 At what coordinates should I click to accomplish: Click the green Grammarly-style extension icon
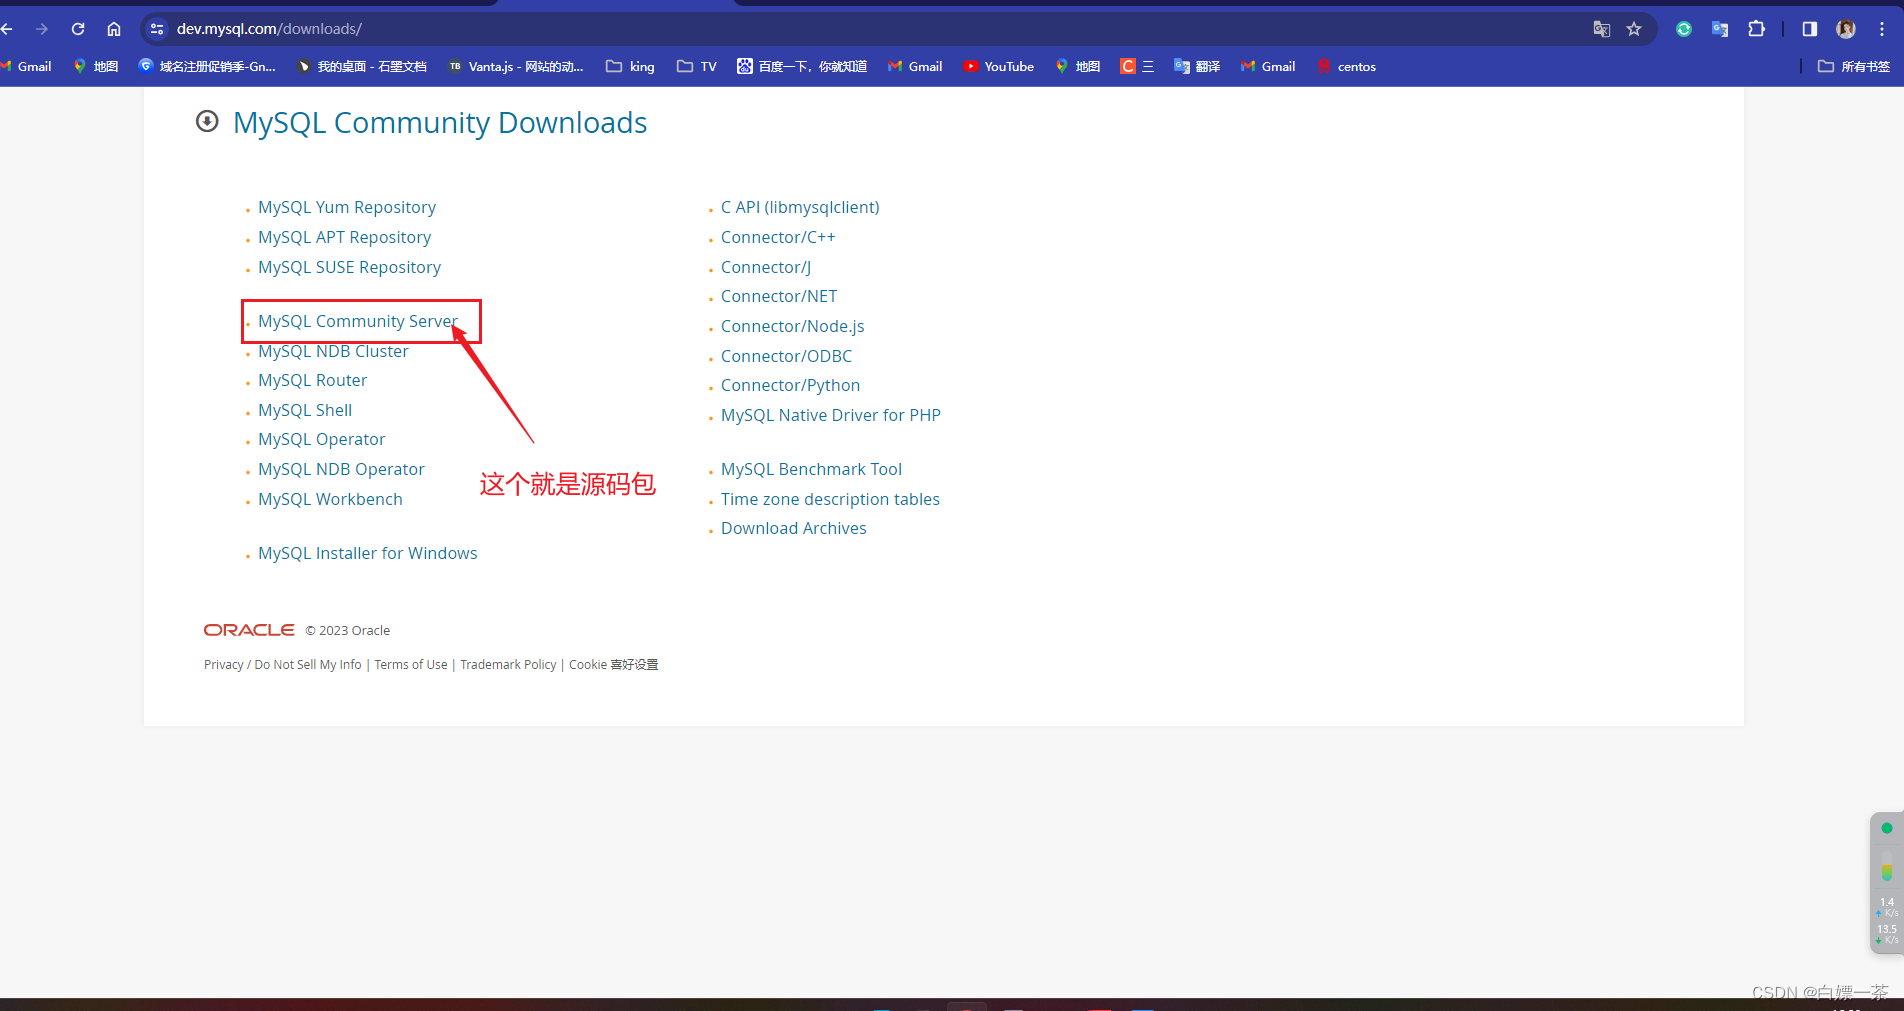pyautogui.click(x=1684, y=29)
